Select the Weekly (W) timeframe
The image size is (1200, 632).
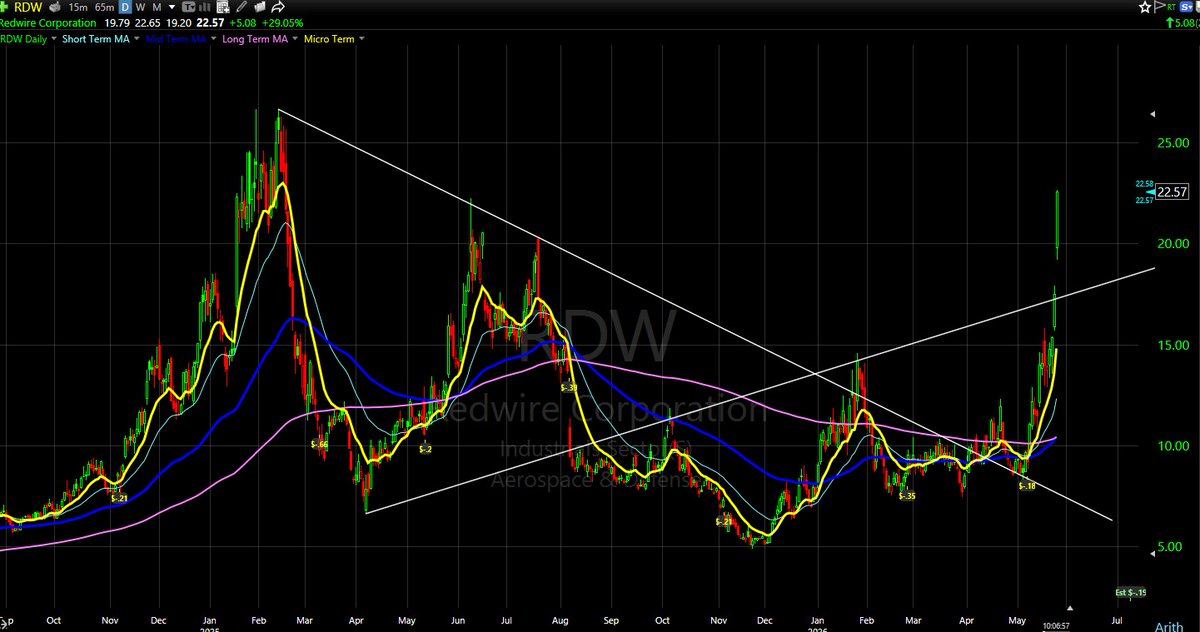[141, 7]
